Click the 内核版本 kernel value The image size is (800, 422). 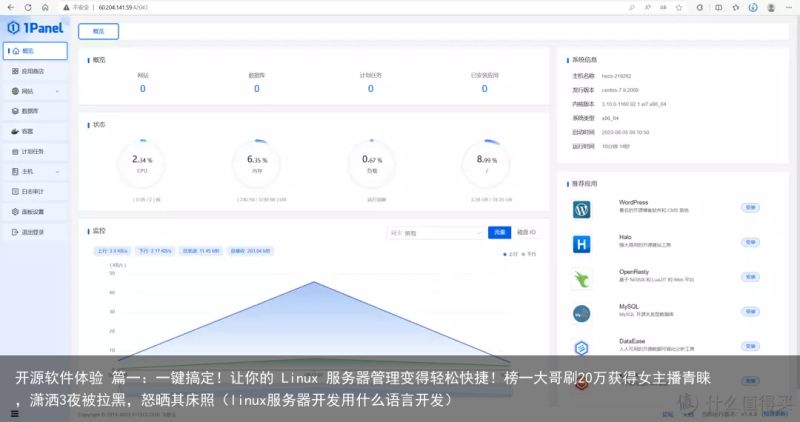634,104
